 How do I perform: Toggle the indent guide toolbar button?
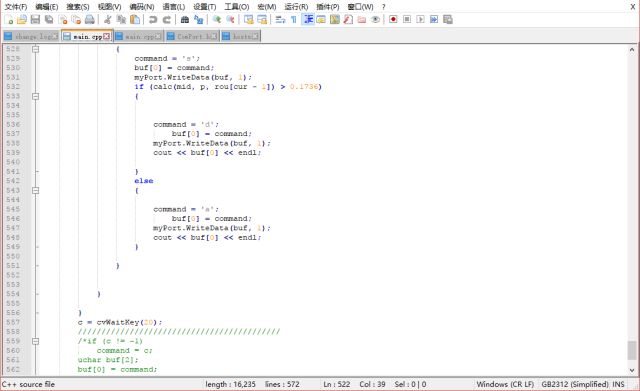[x=308, y=20]
